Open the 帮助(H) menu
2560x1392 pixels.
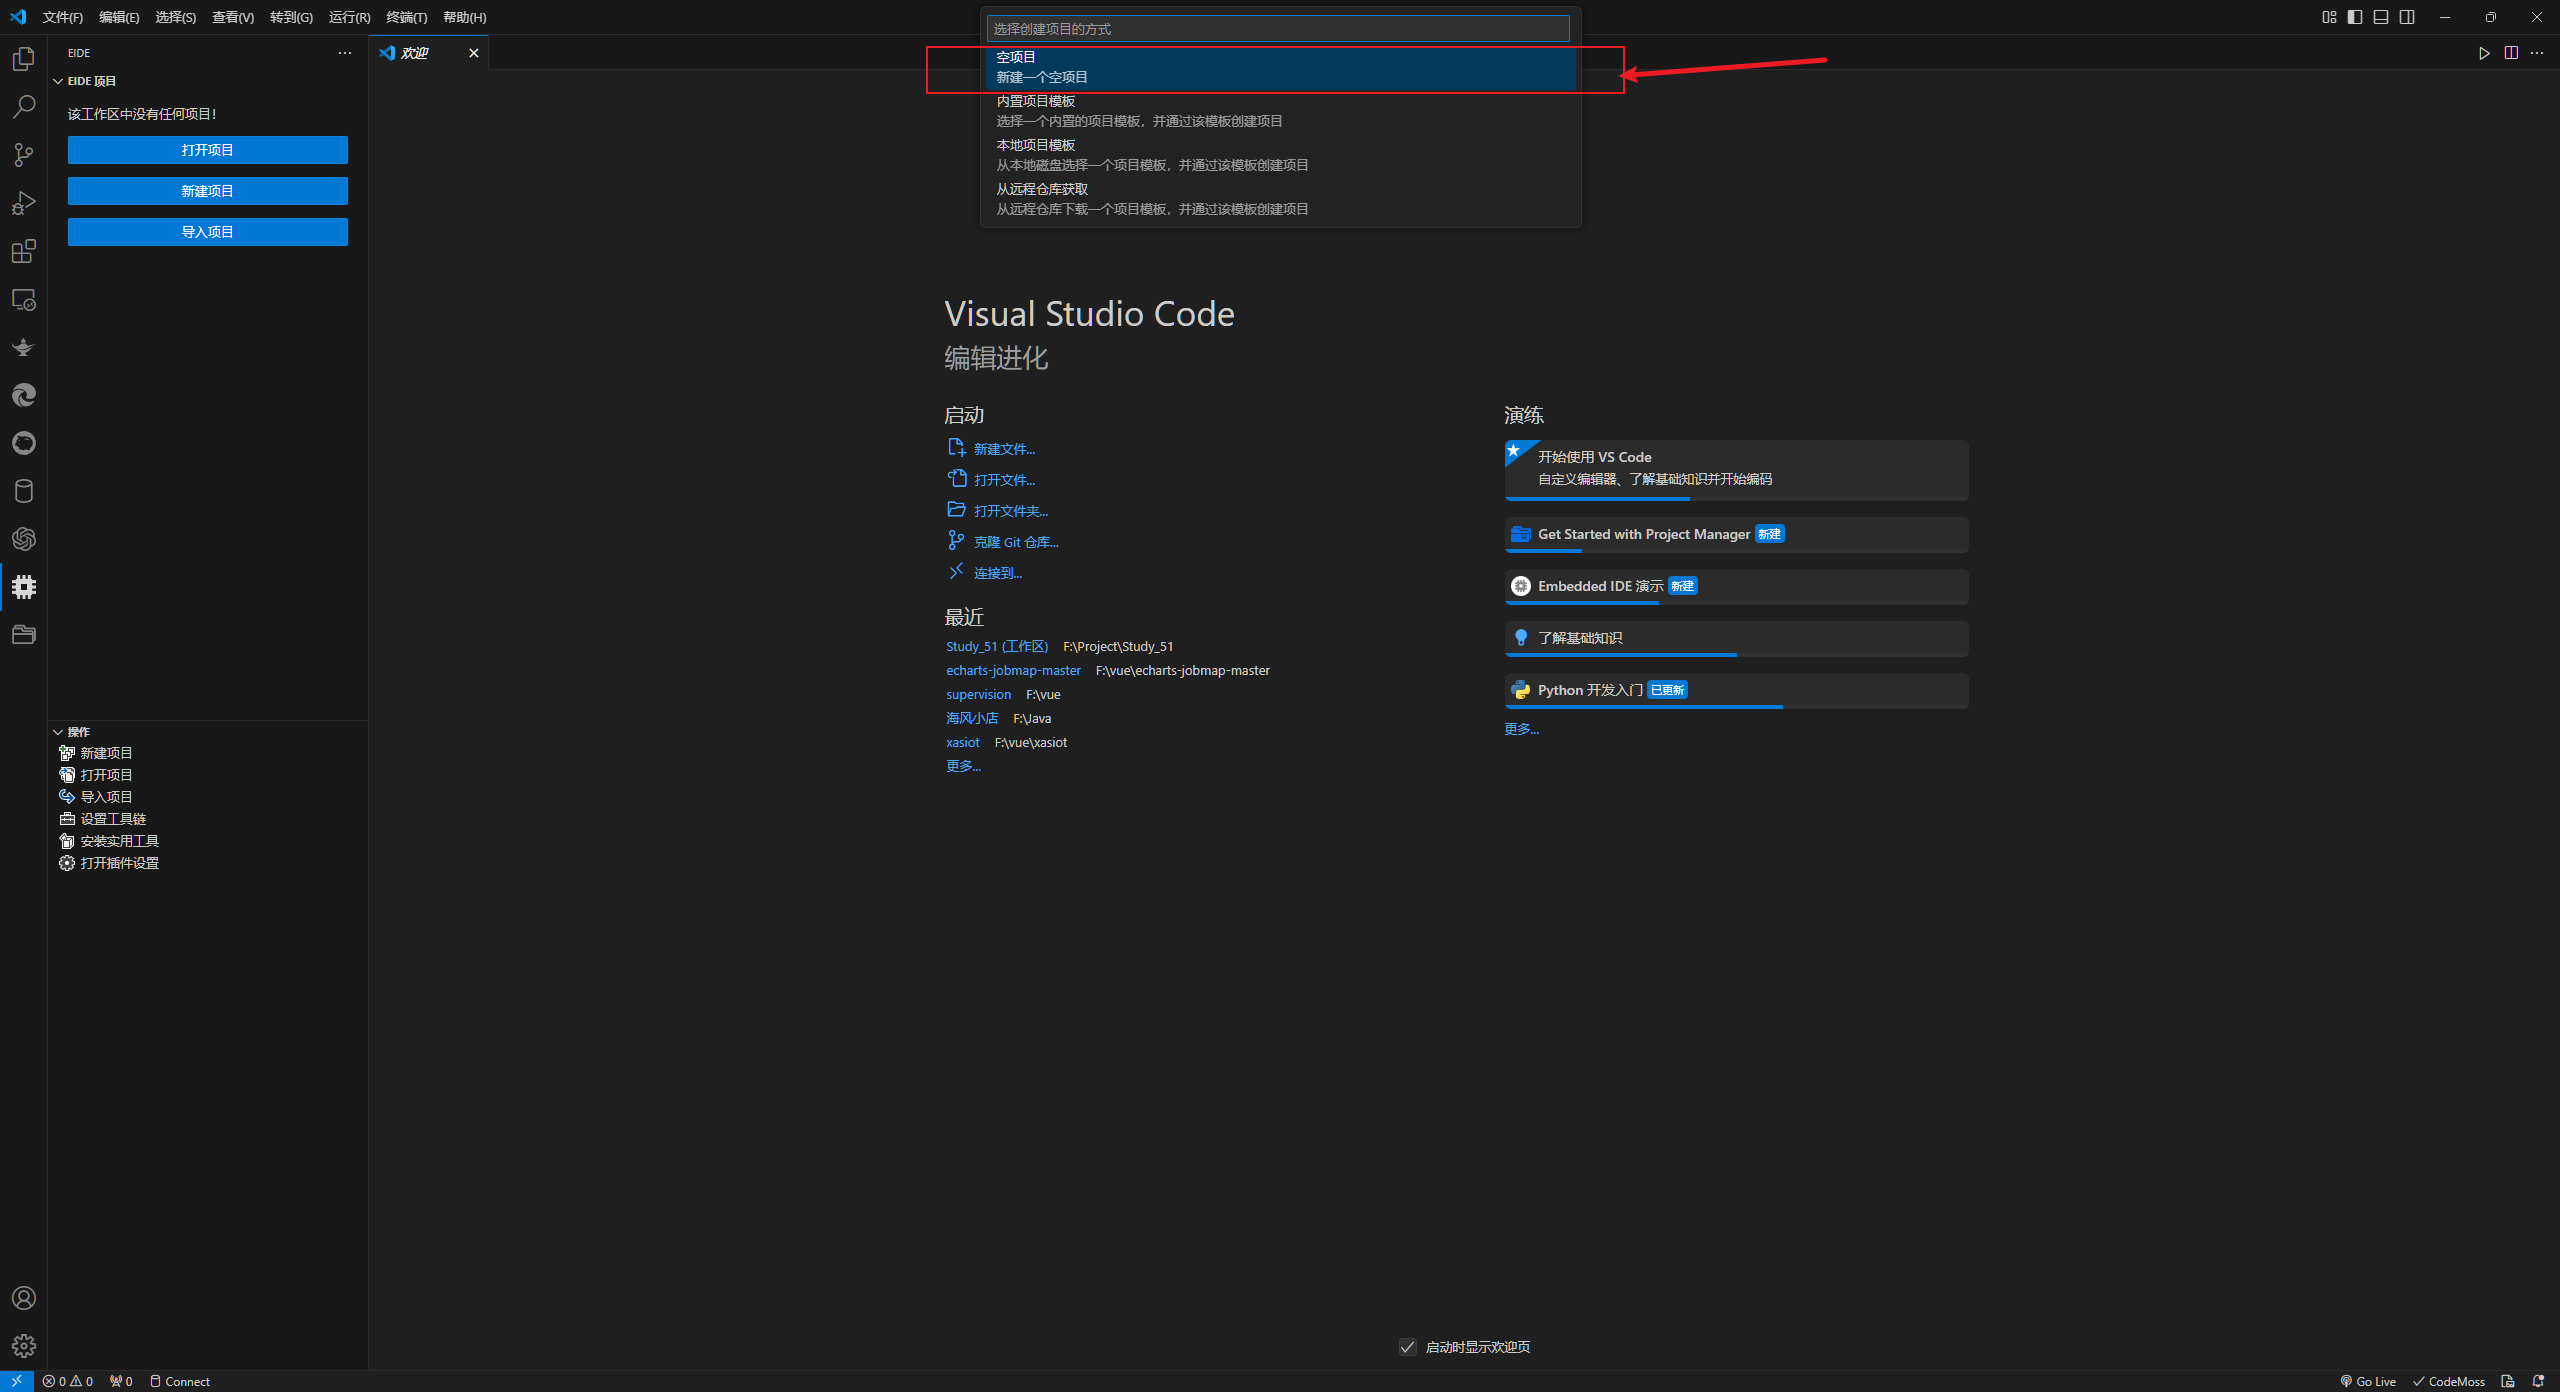[x=465, y=17]
